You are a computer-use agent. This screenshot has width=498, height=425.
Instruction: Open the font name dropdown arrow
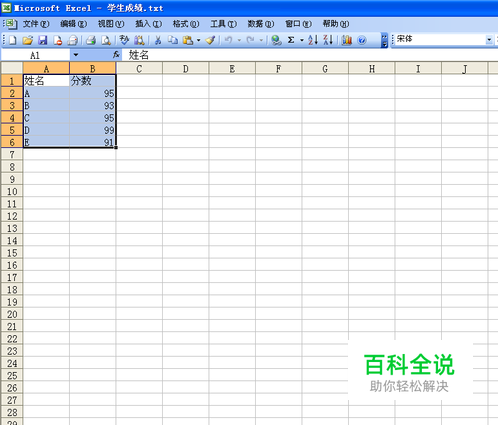tap(489, 40)
